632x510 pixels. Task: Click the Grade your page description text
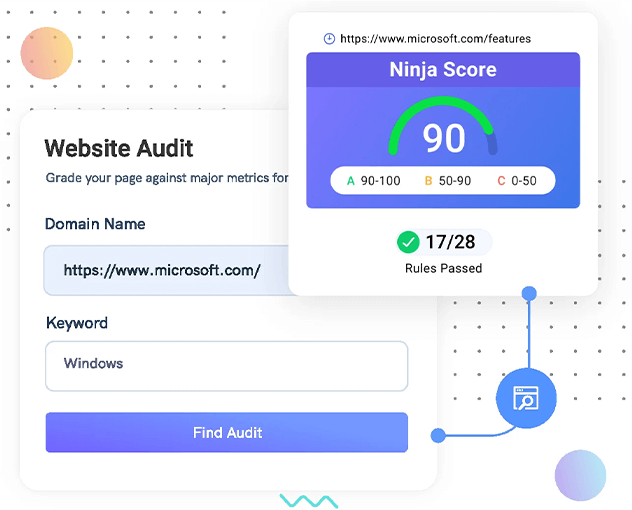[x=167, y=178]
